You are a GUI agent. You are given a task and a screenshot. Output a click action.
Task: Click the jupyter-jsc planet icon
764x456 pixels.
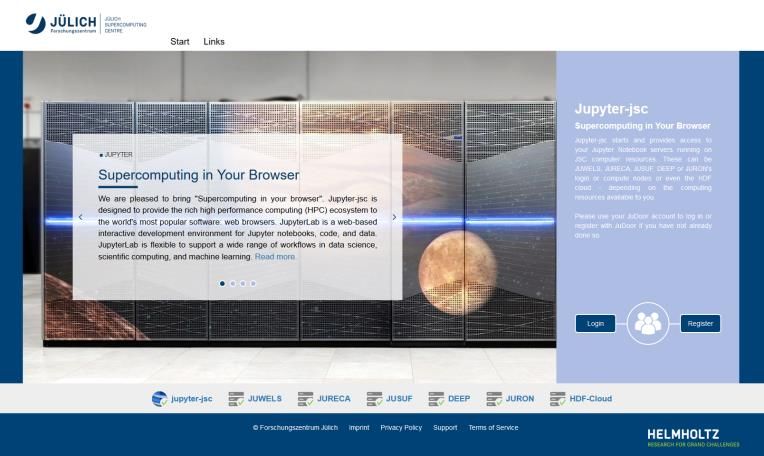[159, 399]
